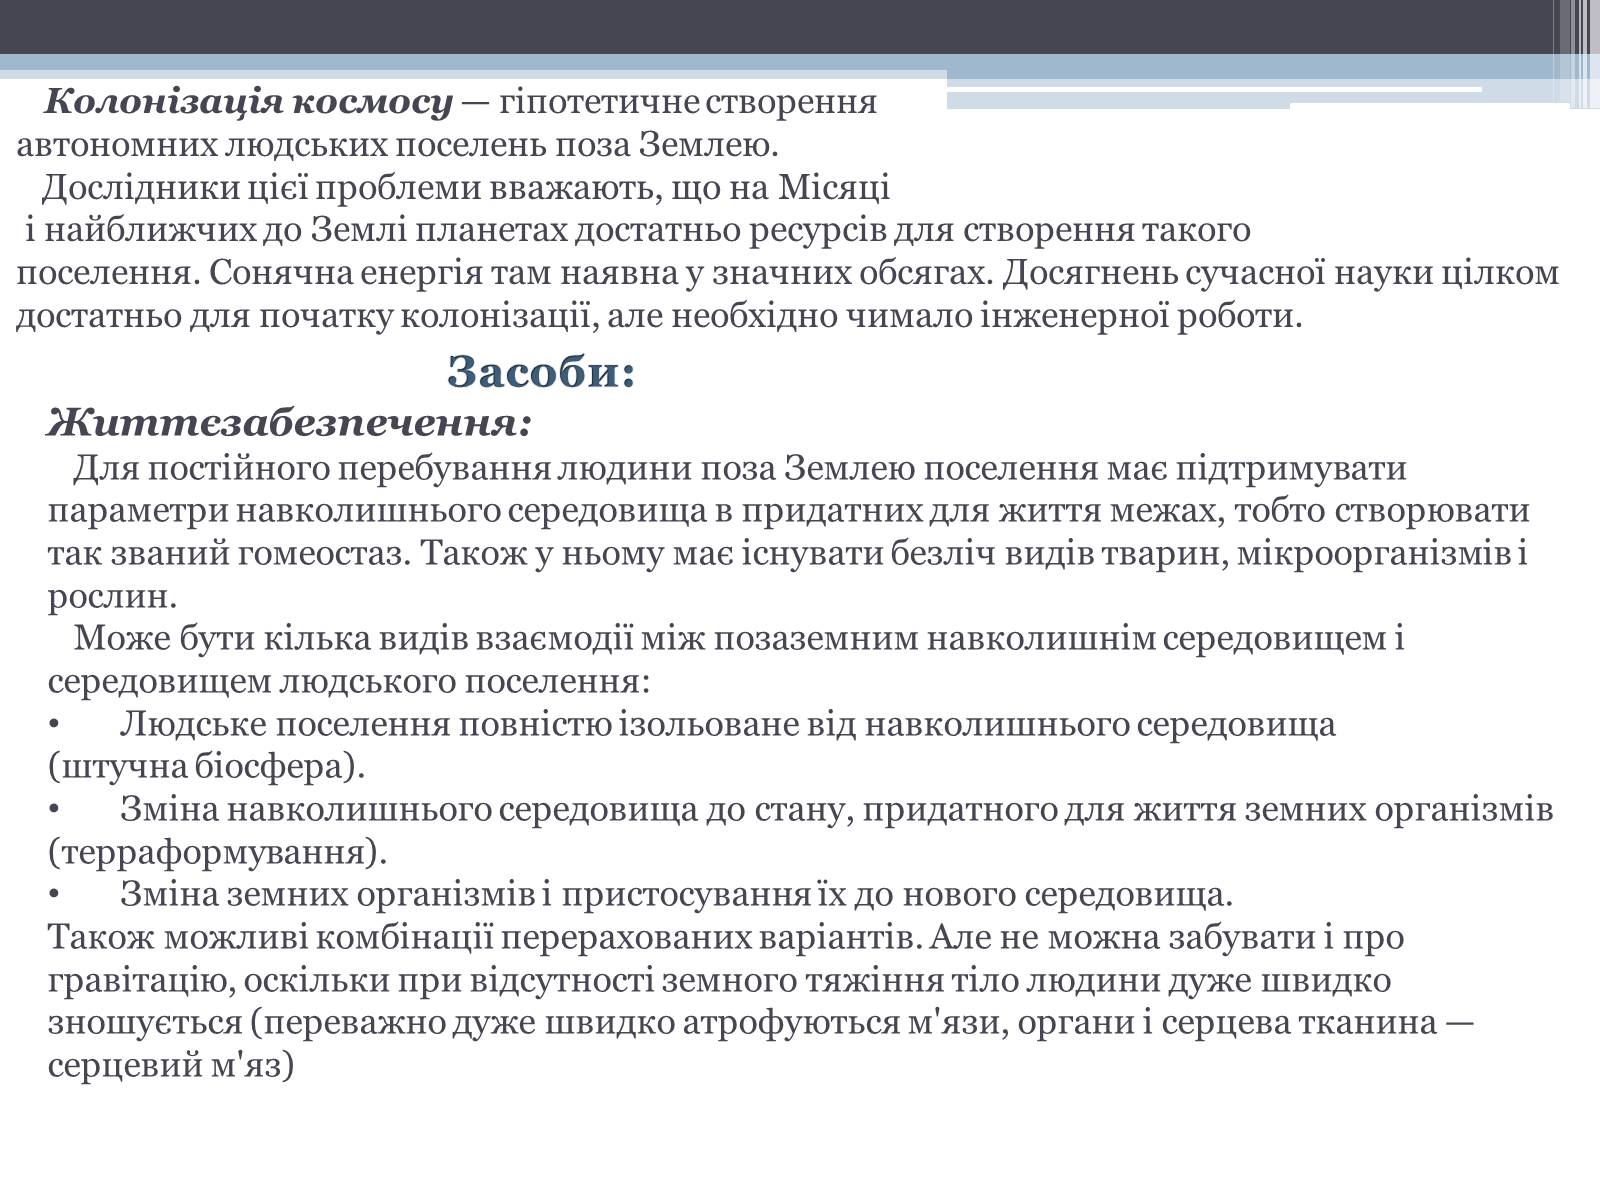
Task: Click the text '(терраформування).'
Action: (217, 853)
